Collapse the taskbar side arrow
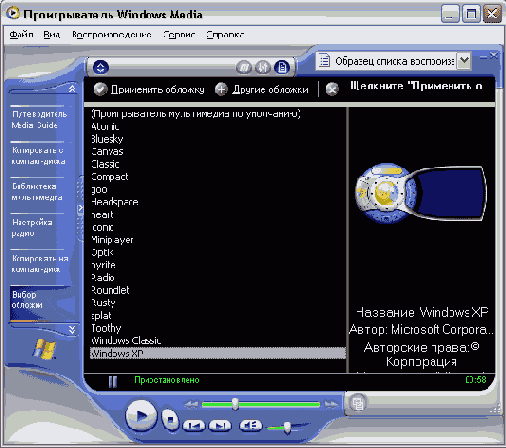The width and height of the screenshot is (506, 448). pyautogui.click(x=80, y=208)
